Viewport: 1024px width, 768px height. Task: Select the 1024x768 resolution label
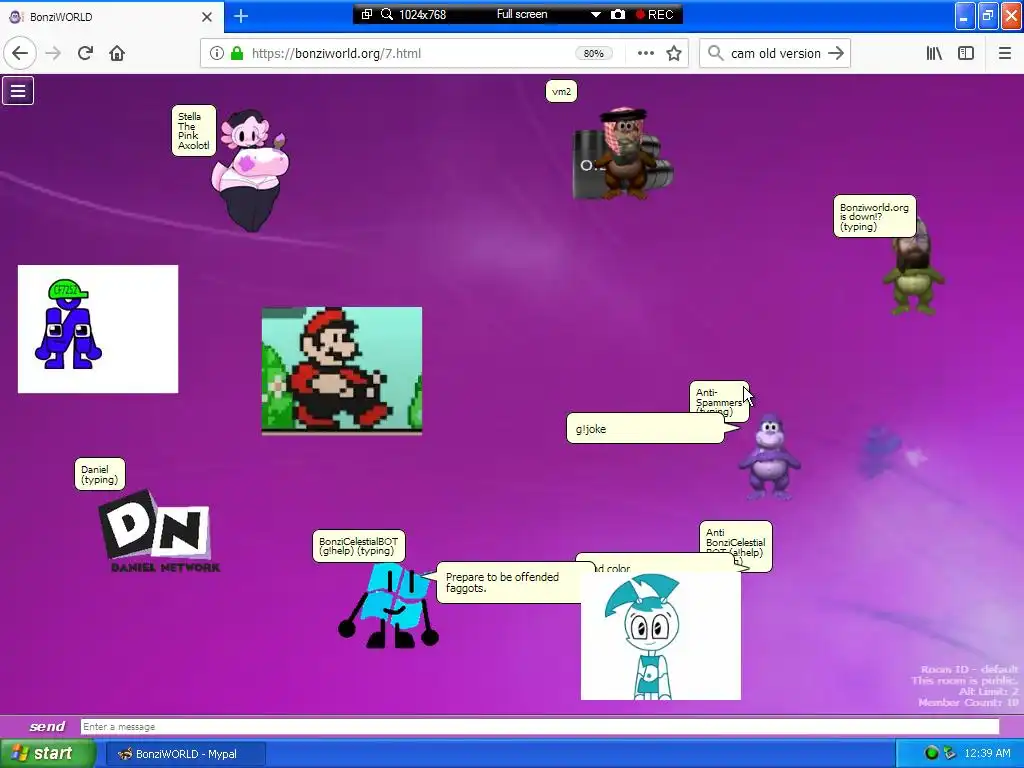click(x=423, y=14)
